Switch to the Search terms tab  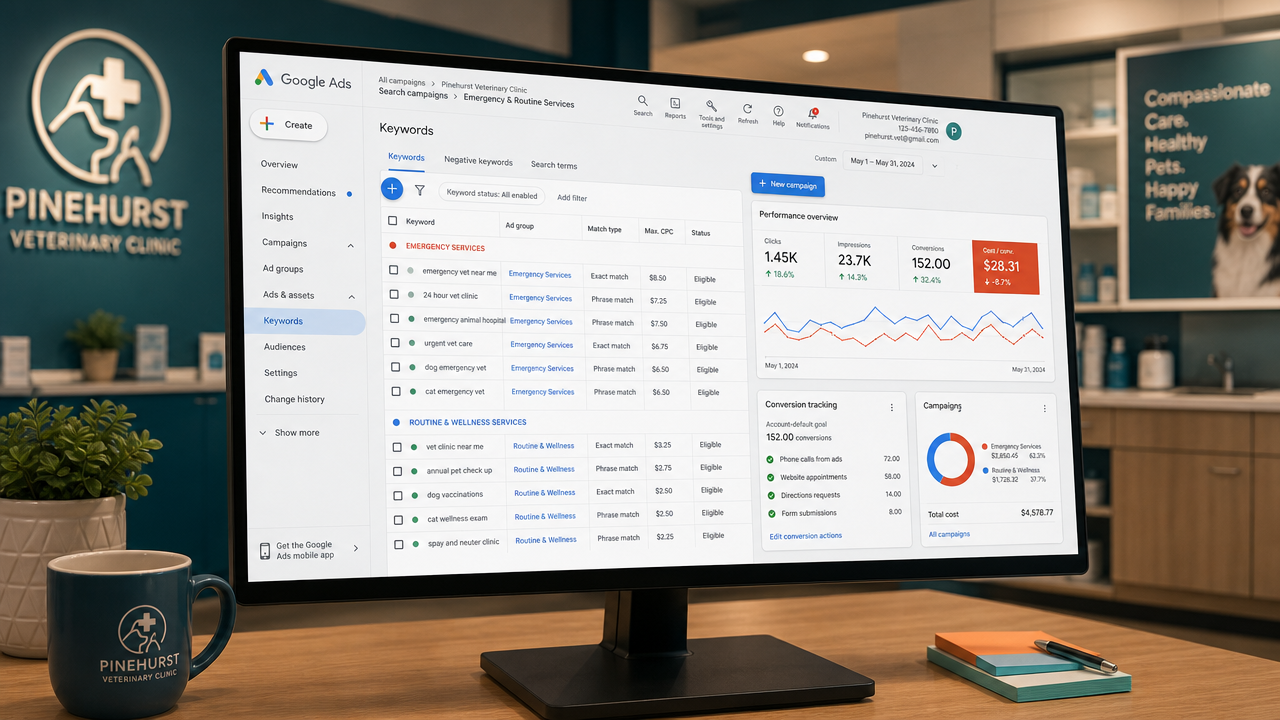(554, 165)
